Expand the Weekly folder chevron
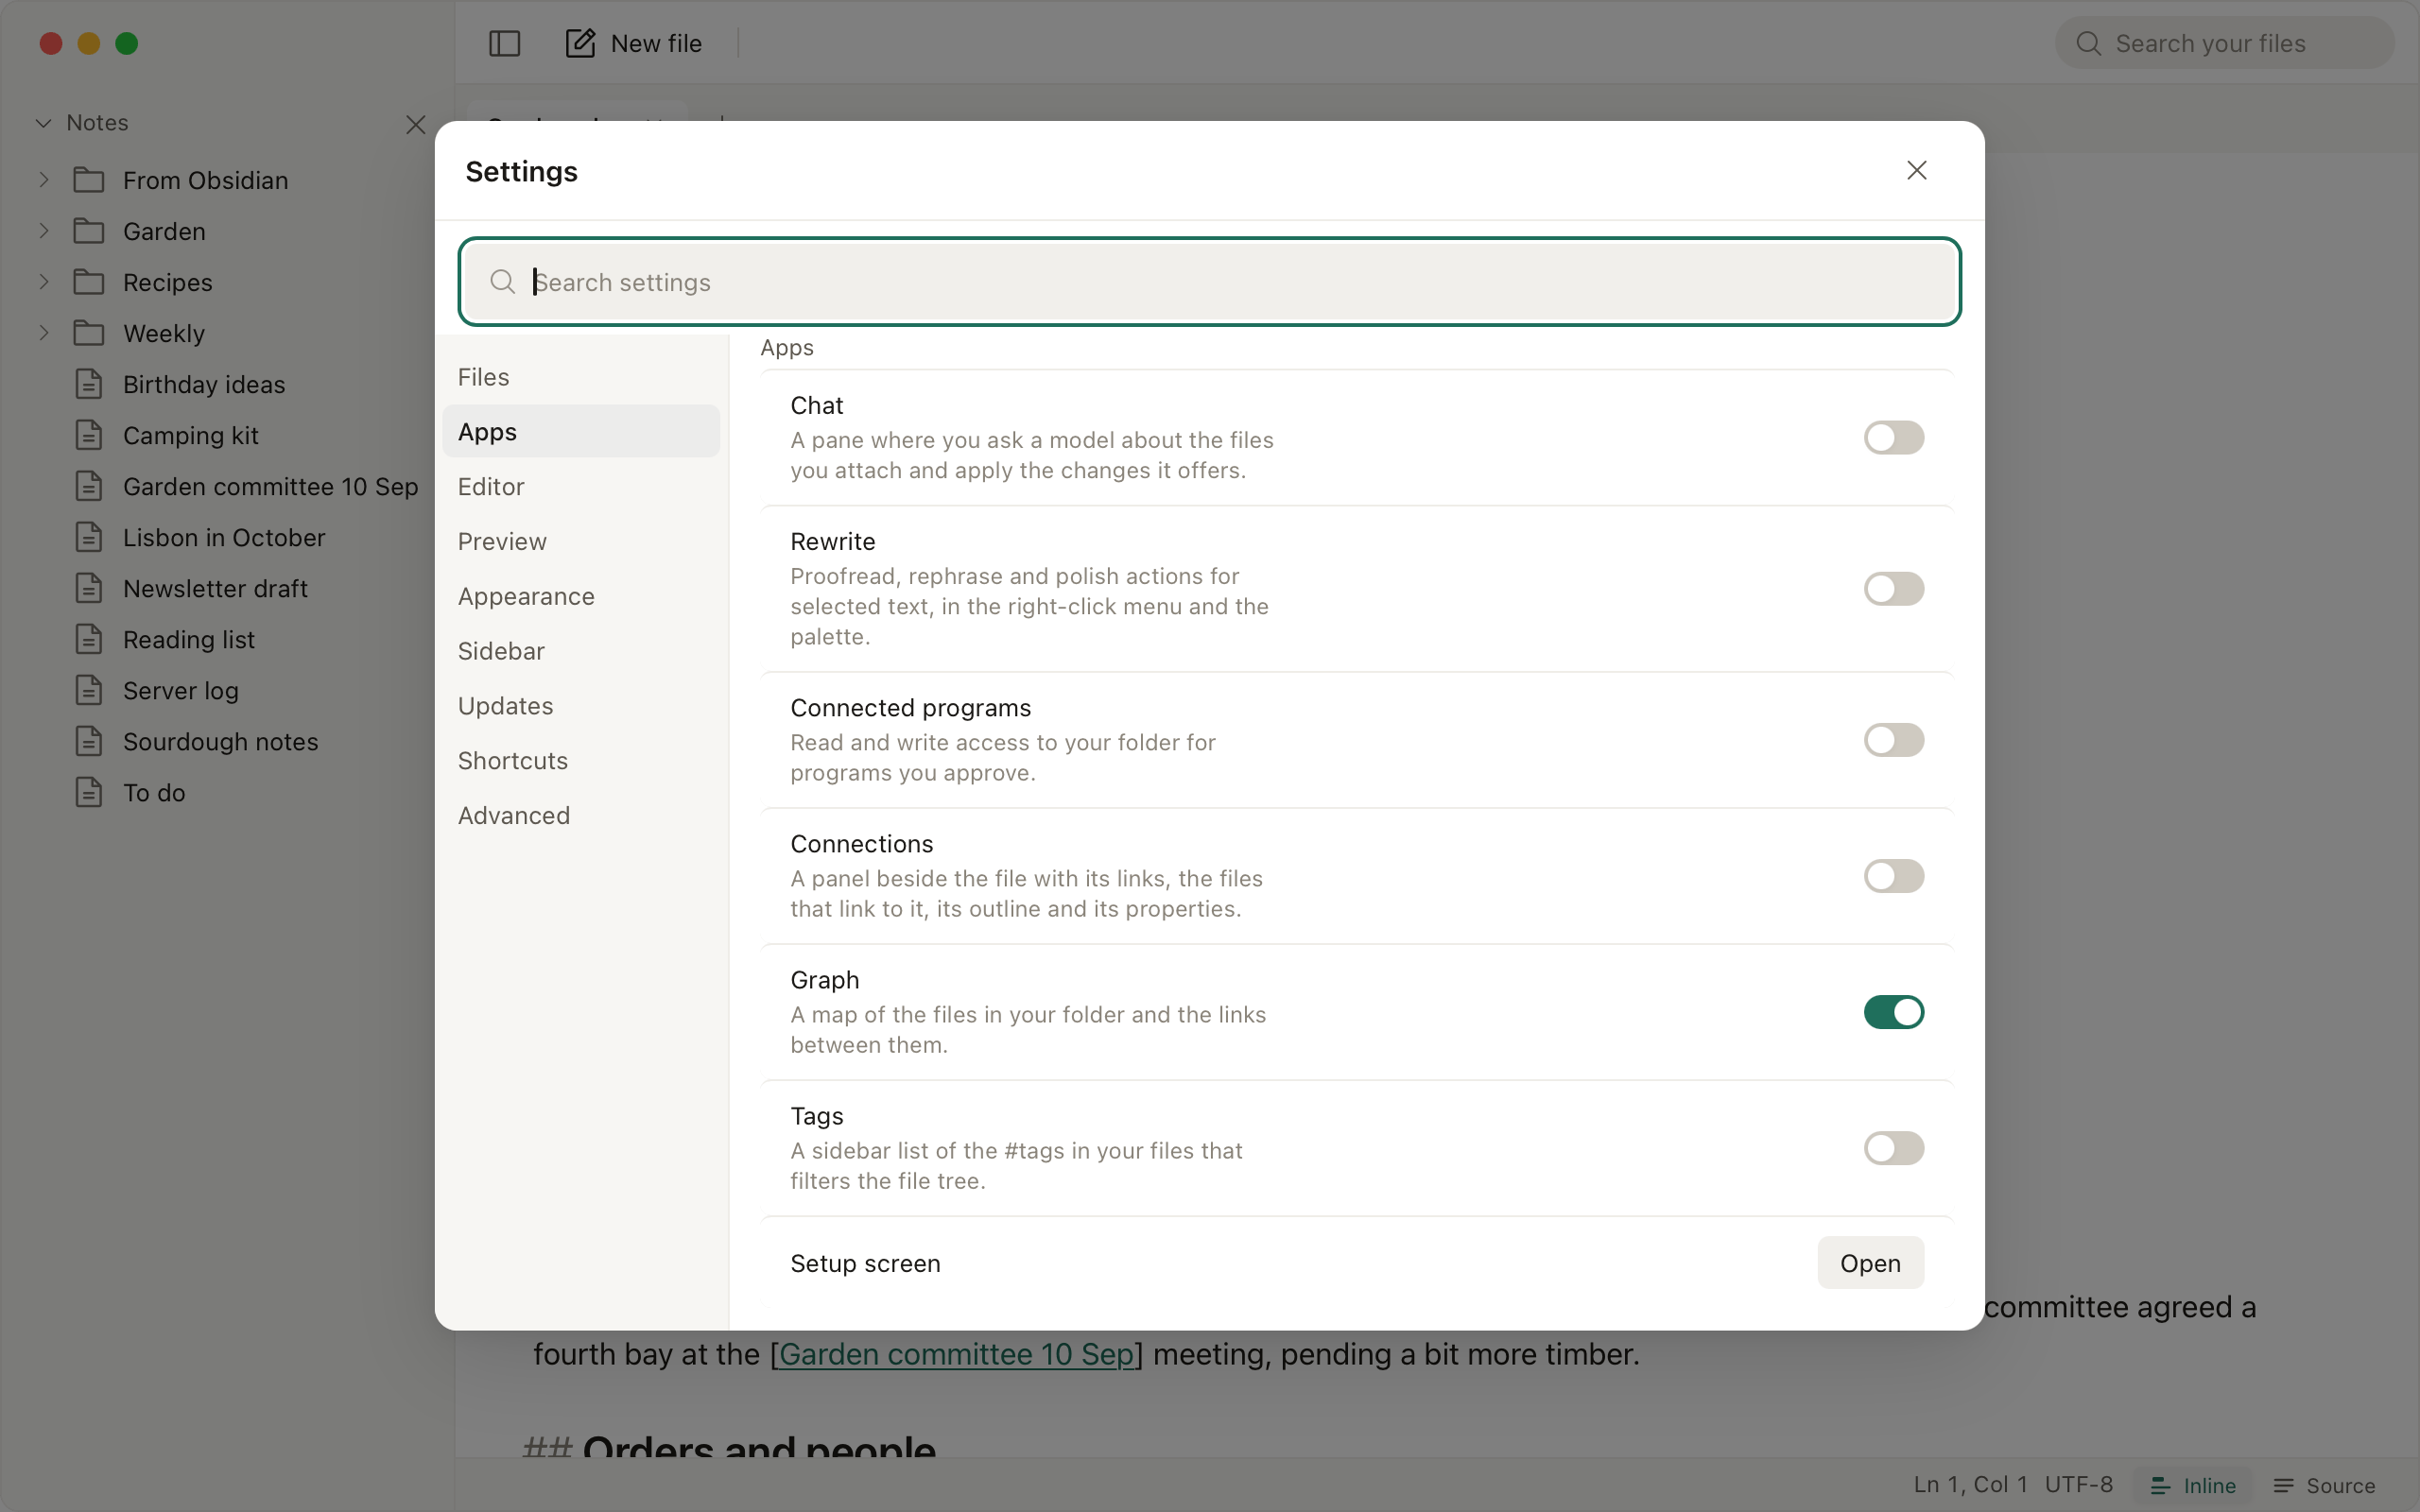The height and width of the screenshot is (1512, 2420). pos(44,333)
